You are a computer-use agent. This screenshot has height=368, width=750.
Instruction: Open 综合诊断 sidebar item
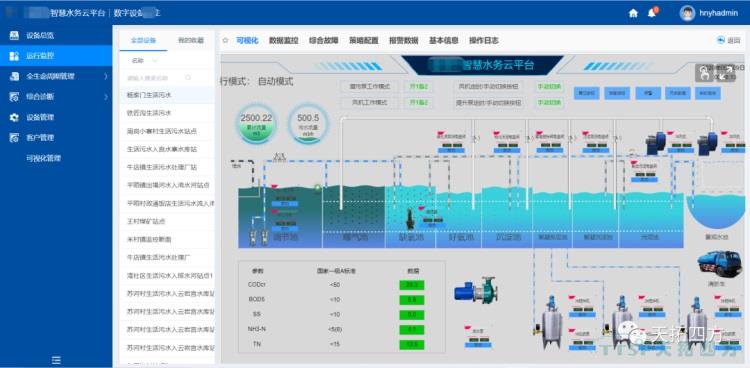click(x=56, y=97)
